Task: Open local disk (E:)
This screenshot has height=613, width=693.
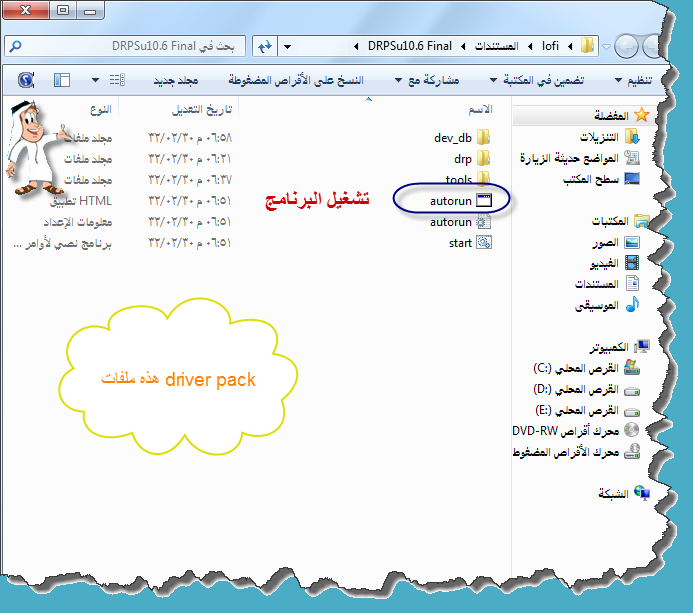Action: point(587,411)
